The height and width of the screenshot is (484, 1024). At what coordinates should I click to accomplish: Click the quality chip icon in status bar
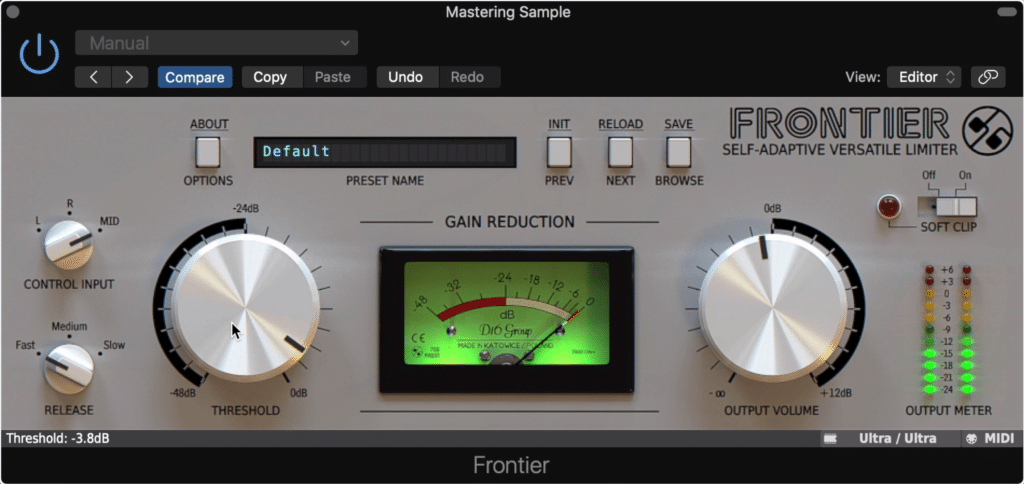coord(831,438)
